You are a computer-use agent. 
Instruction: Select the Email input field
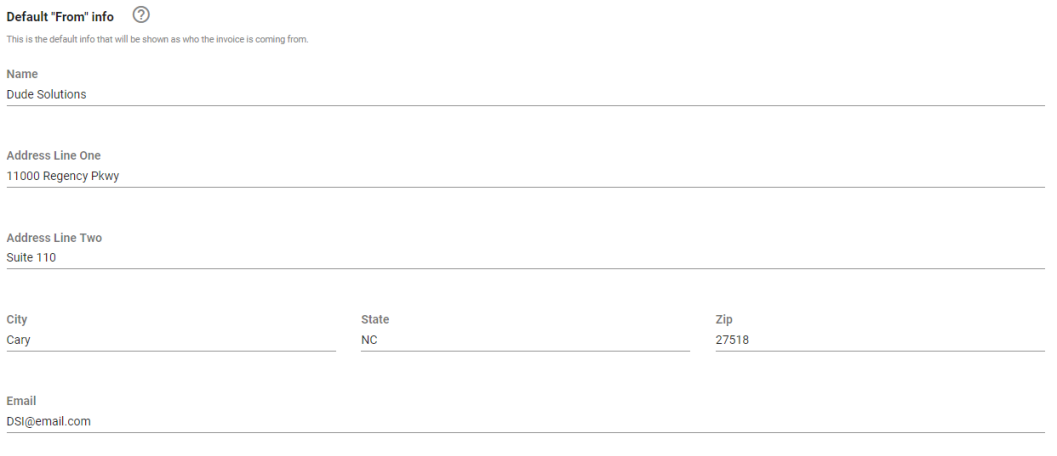525,422
